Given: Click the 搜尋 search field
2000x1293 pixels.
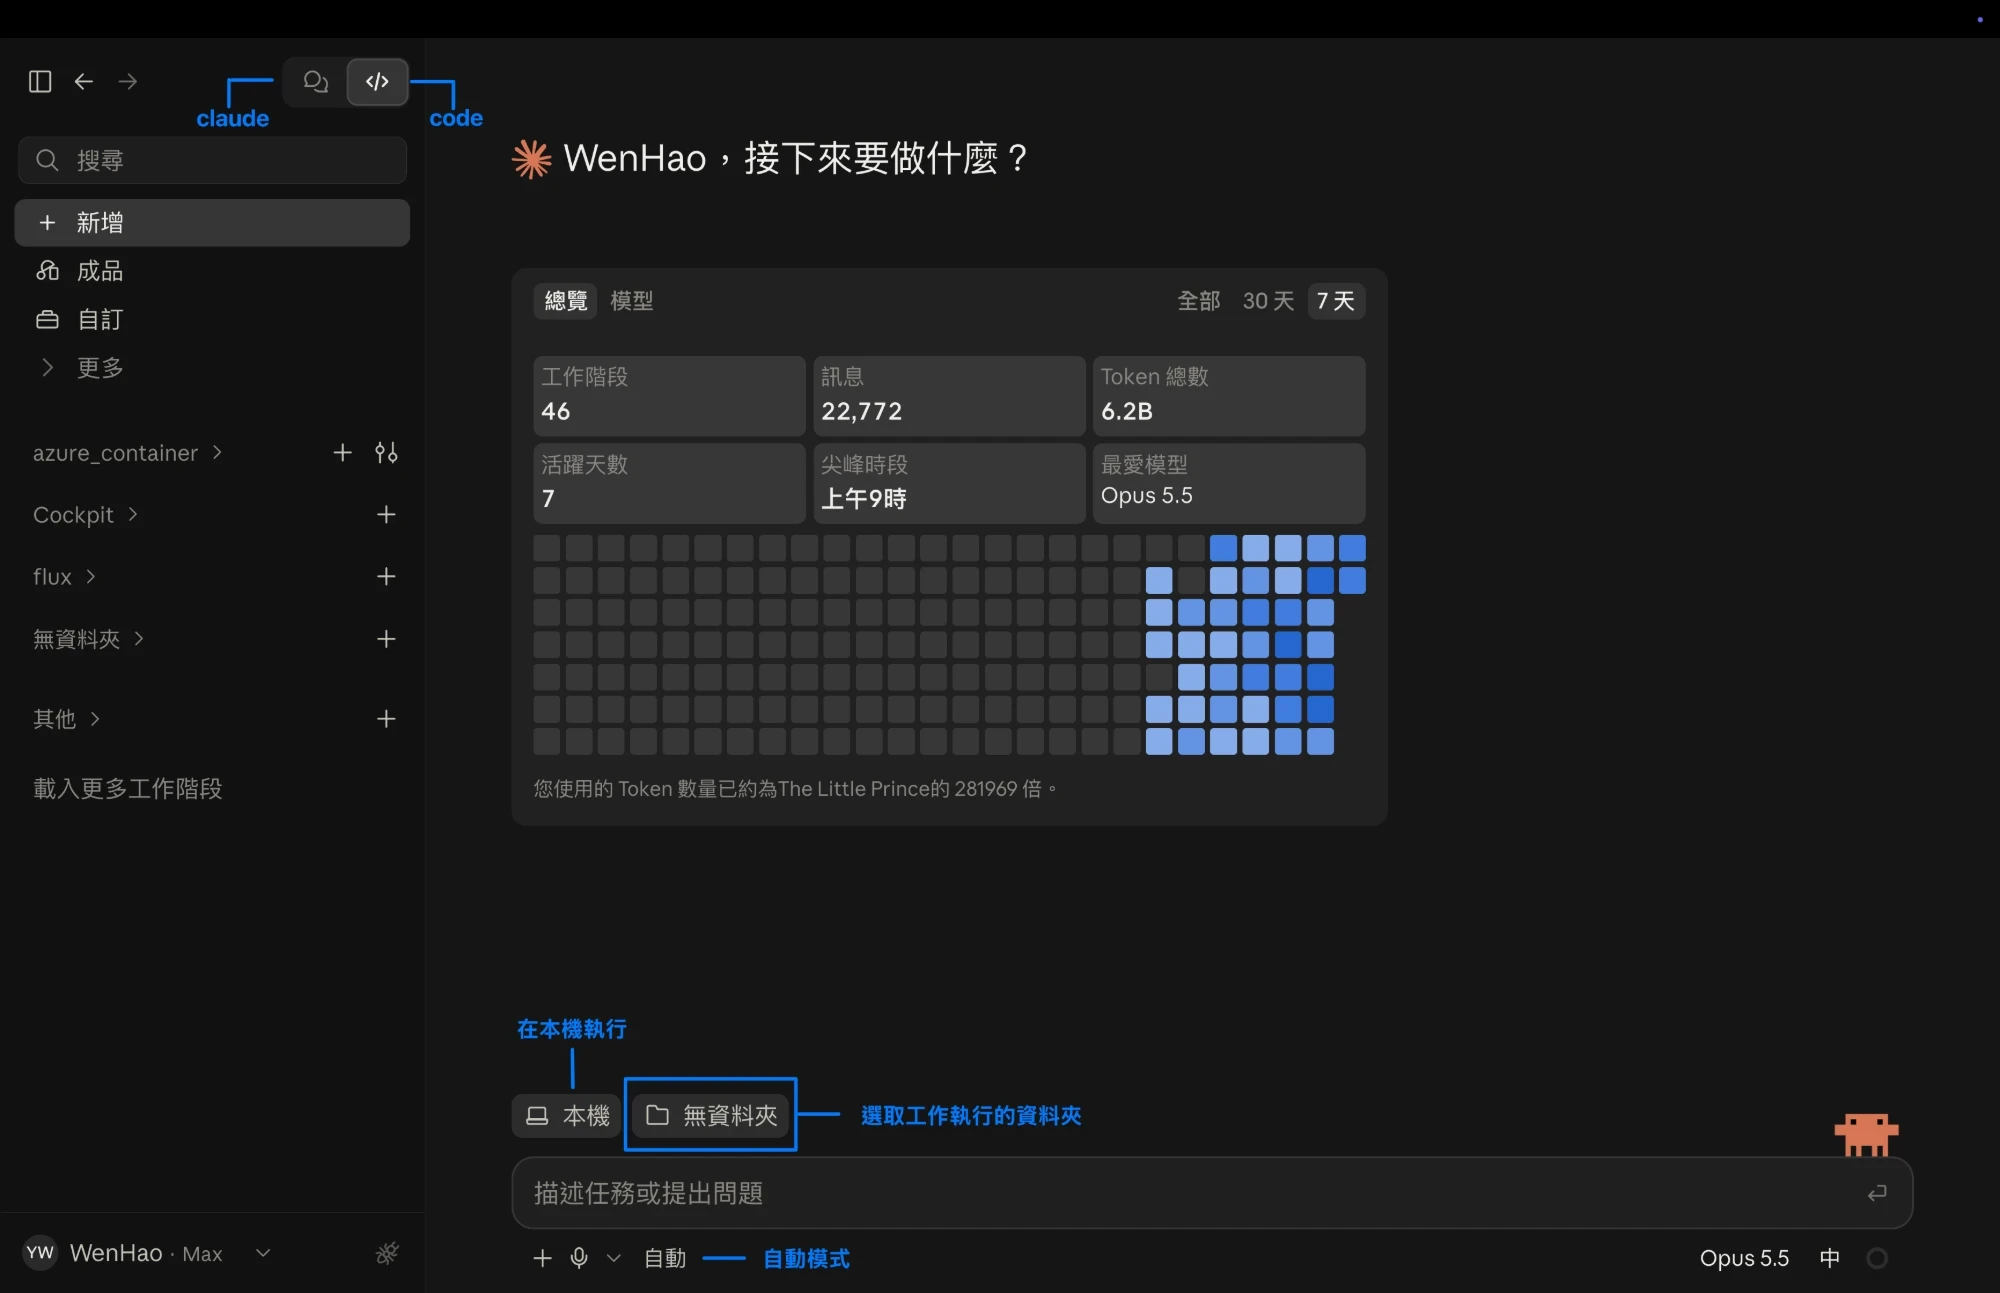Looking at the screenshot, I should pyautogui.click(x=212, y=160).
